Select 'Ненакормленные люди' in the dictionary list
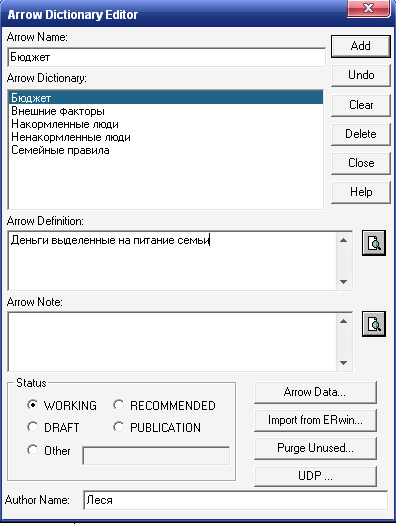The image size is (396, 524). tap(166, 137)
